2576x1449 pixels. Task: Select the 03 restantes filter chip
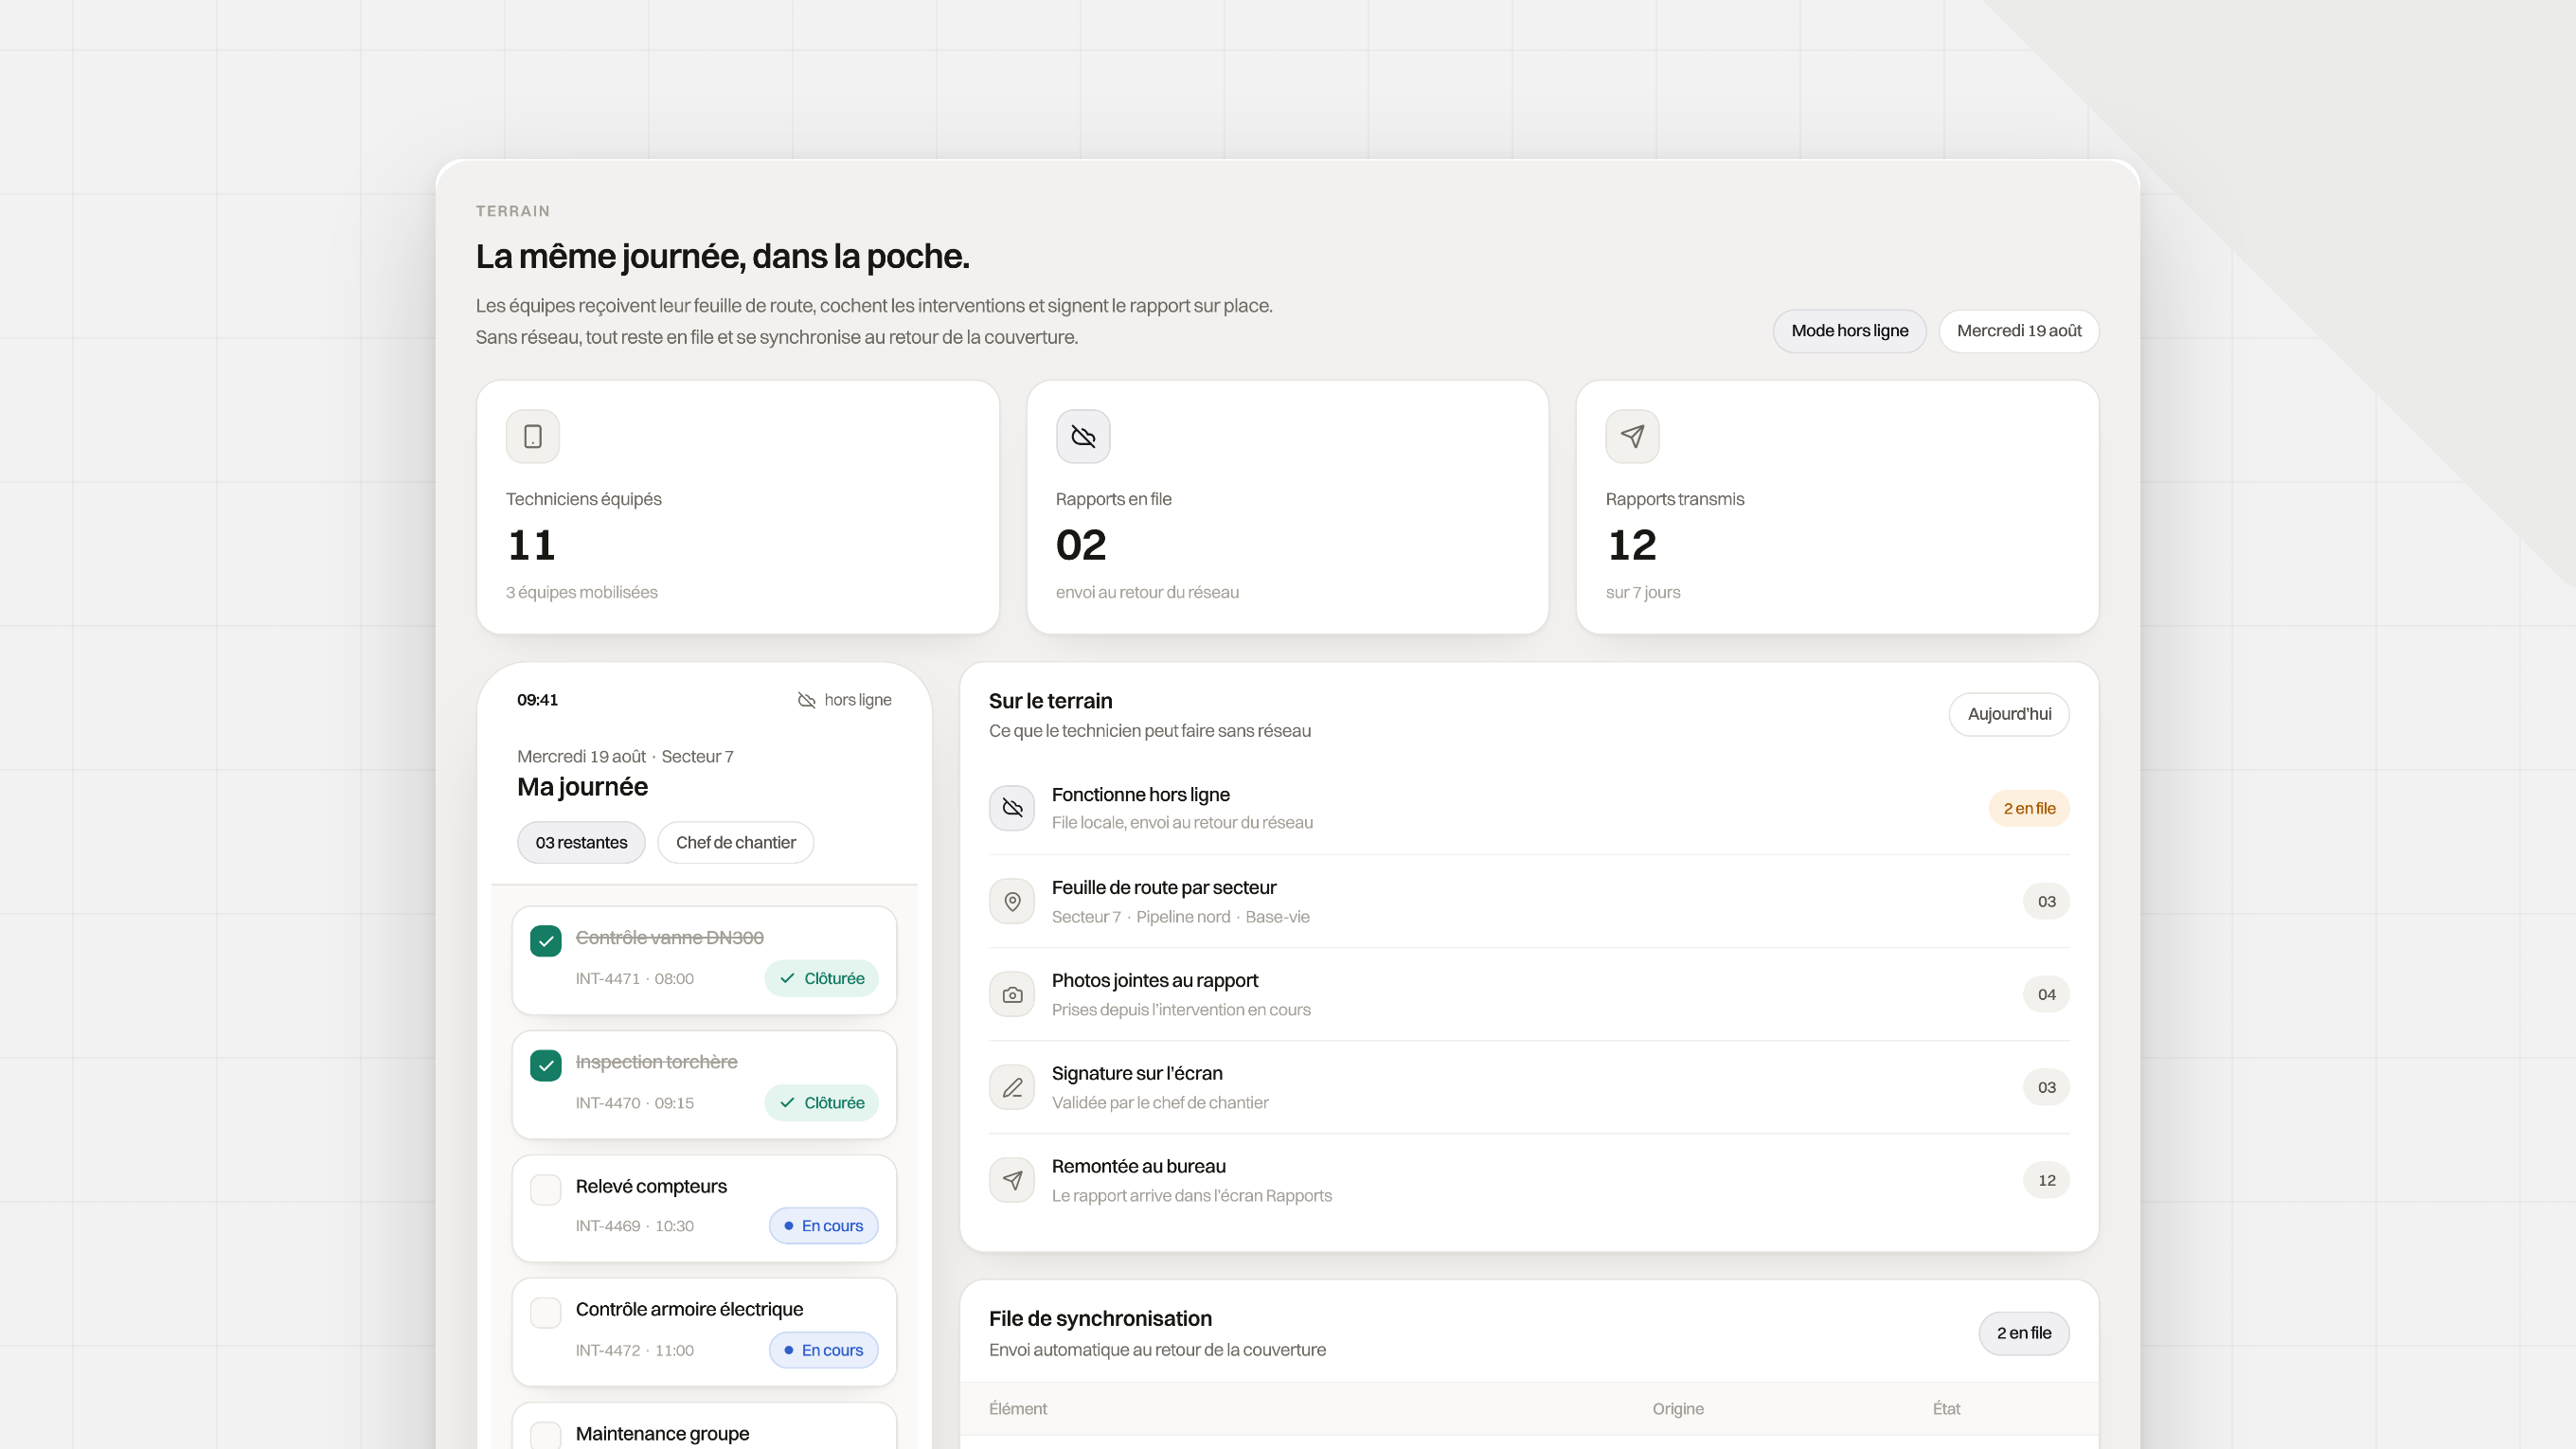point(581,842)
